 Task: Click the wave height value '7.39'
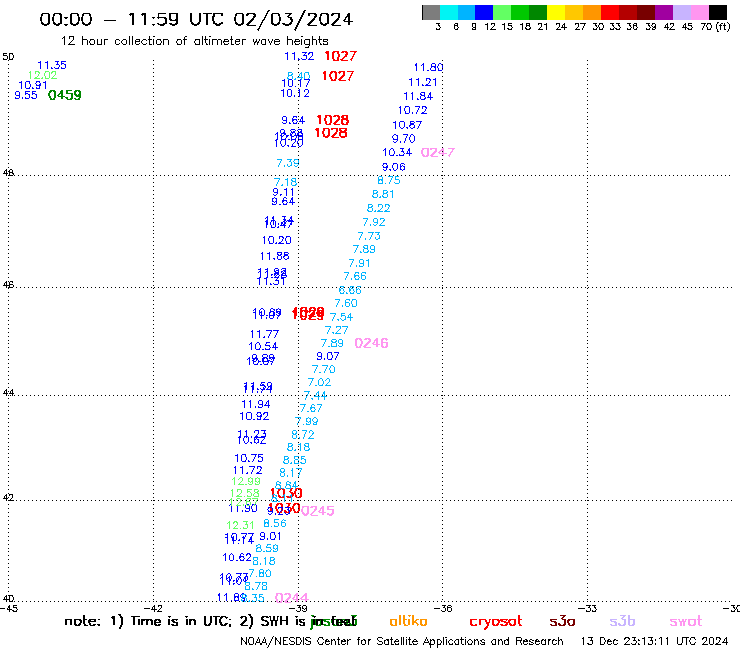(288, 163)
